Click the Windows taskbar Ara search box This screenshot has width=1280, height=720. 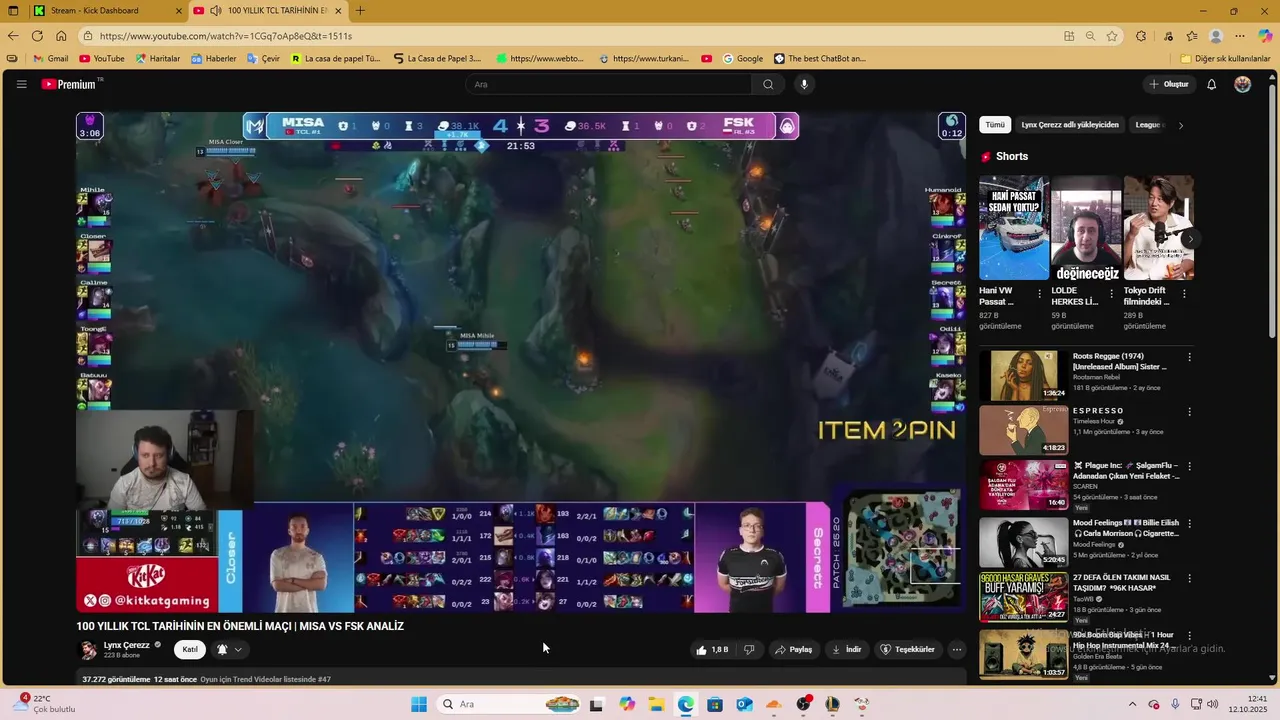click(x=510, y=704)
